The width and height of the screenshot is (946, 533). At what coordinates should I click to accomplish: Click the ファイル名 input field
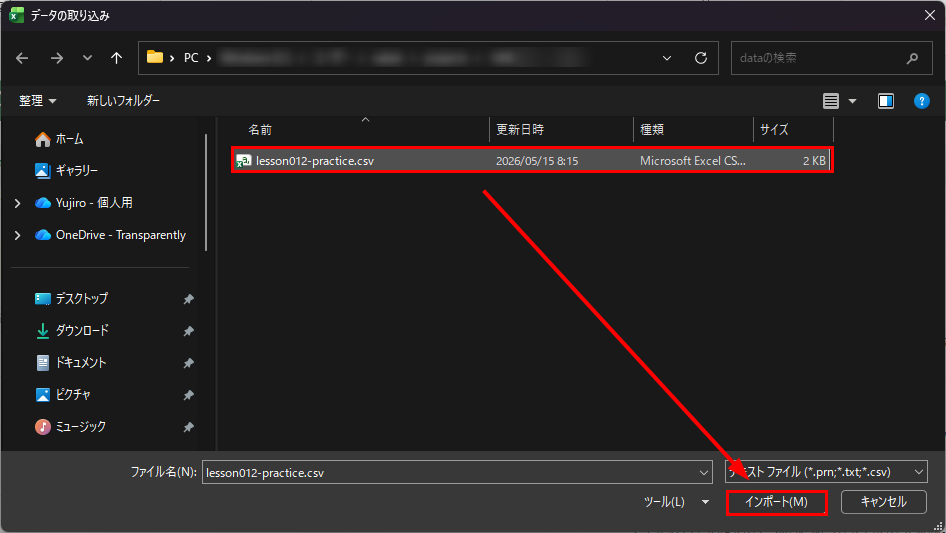tap(449, 473)
